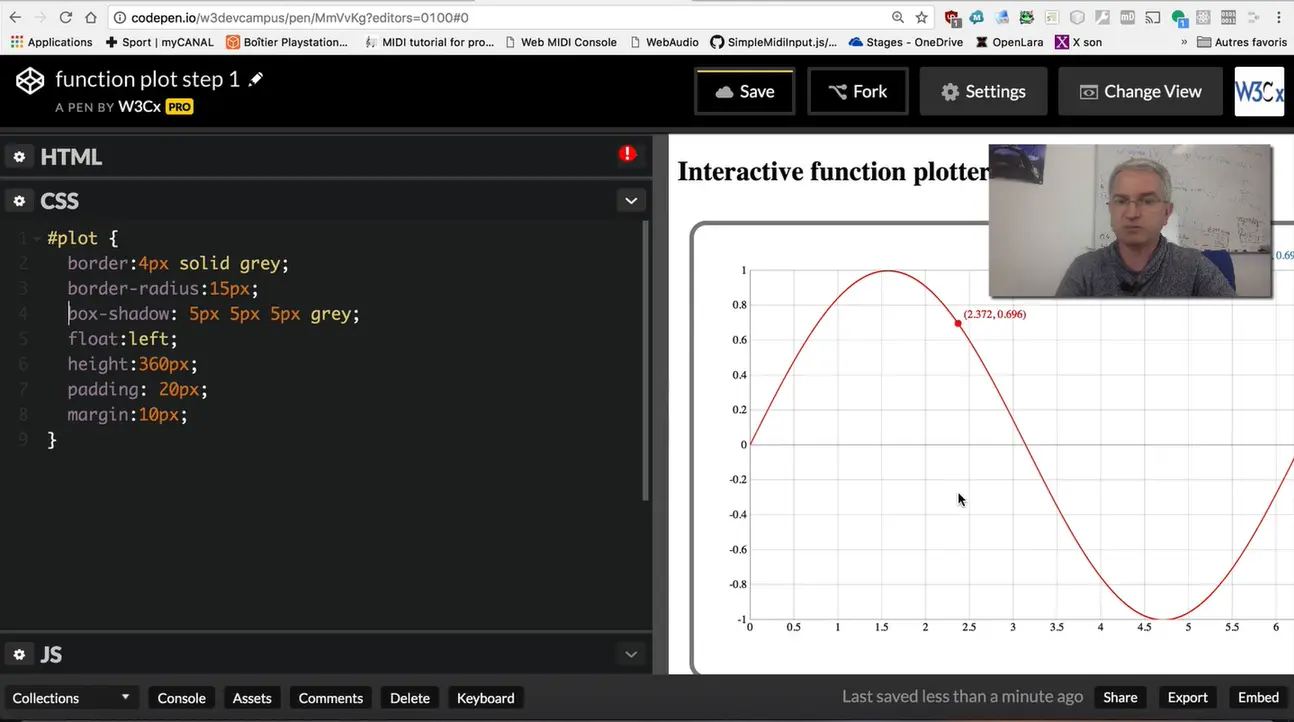This screenshot has height=722, width=1294.
Task: Open the green circle extension with badge
Action: tap(1180, 18)
